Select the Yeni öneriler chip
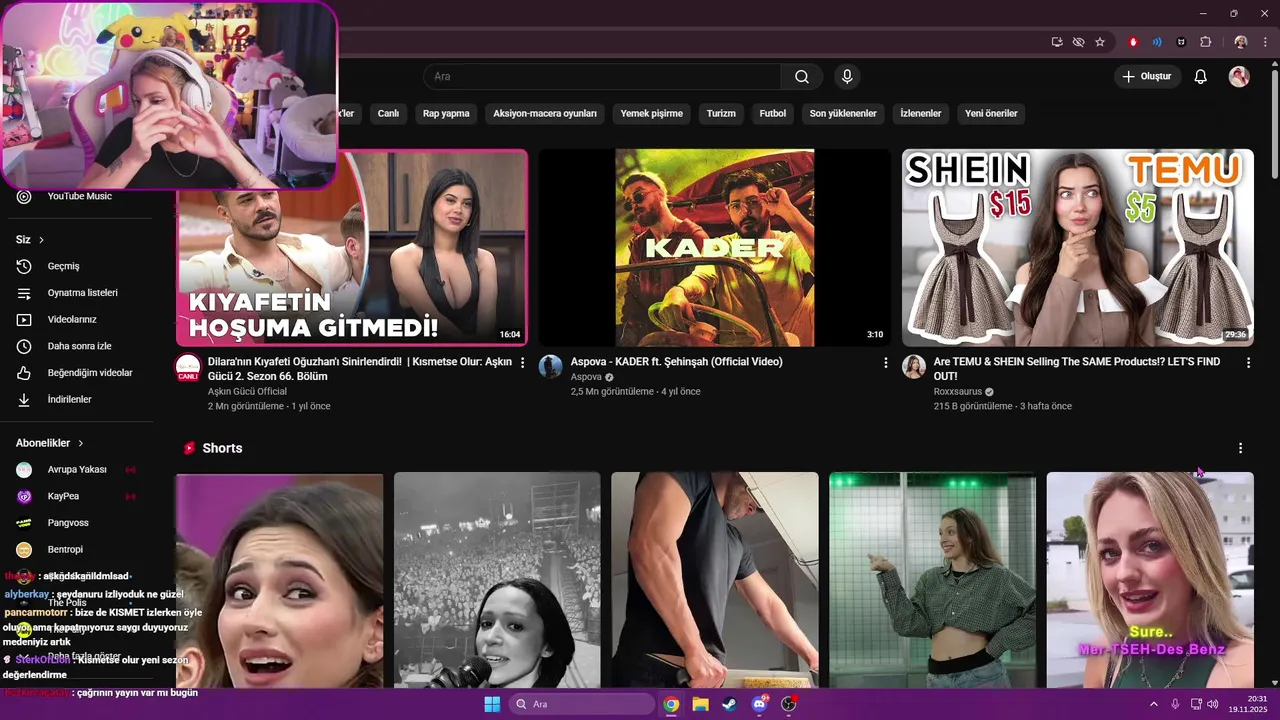1280x720 pixels. [991, 114]
